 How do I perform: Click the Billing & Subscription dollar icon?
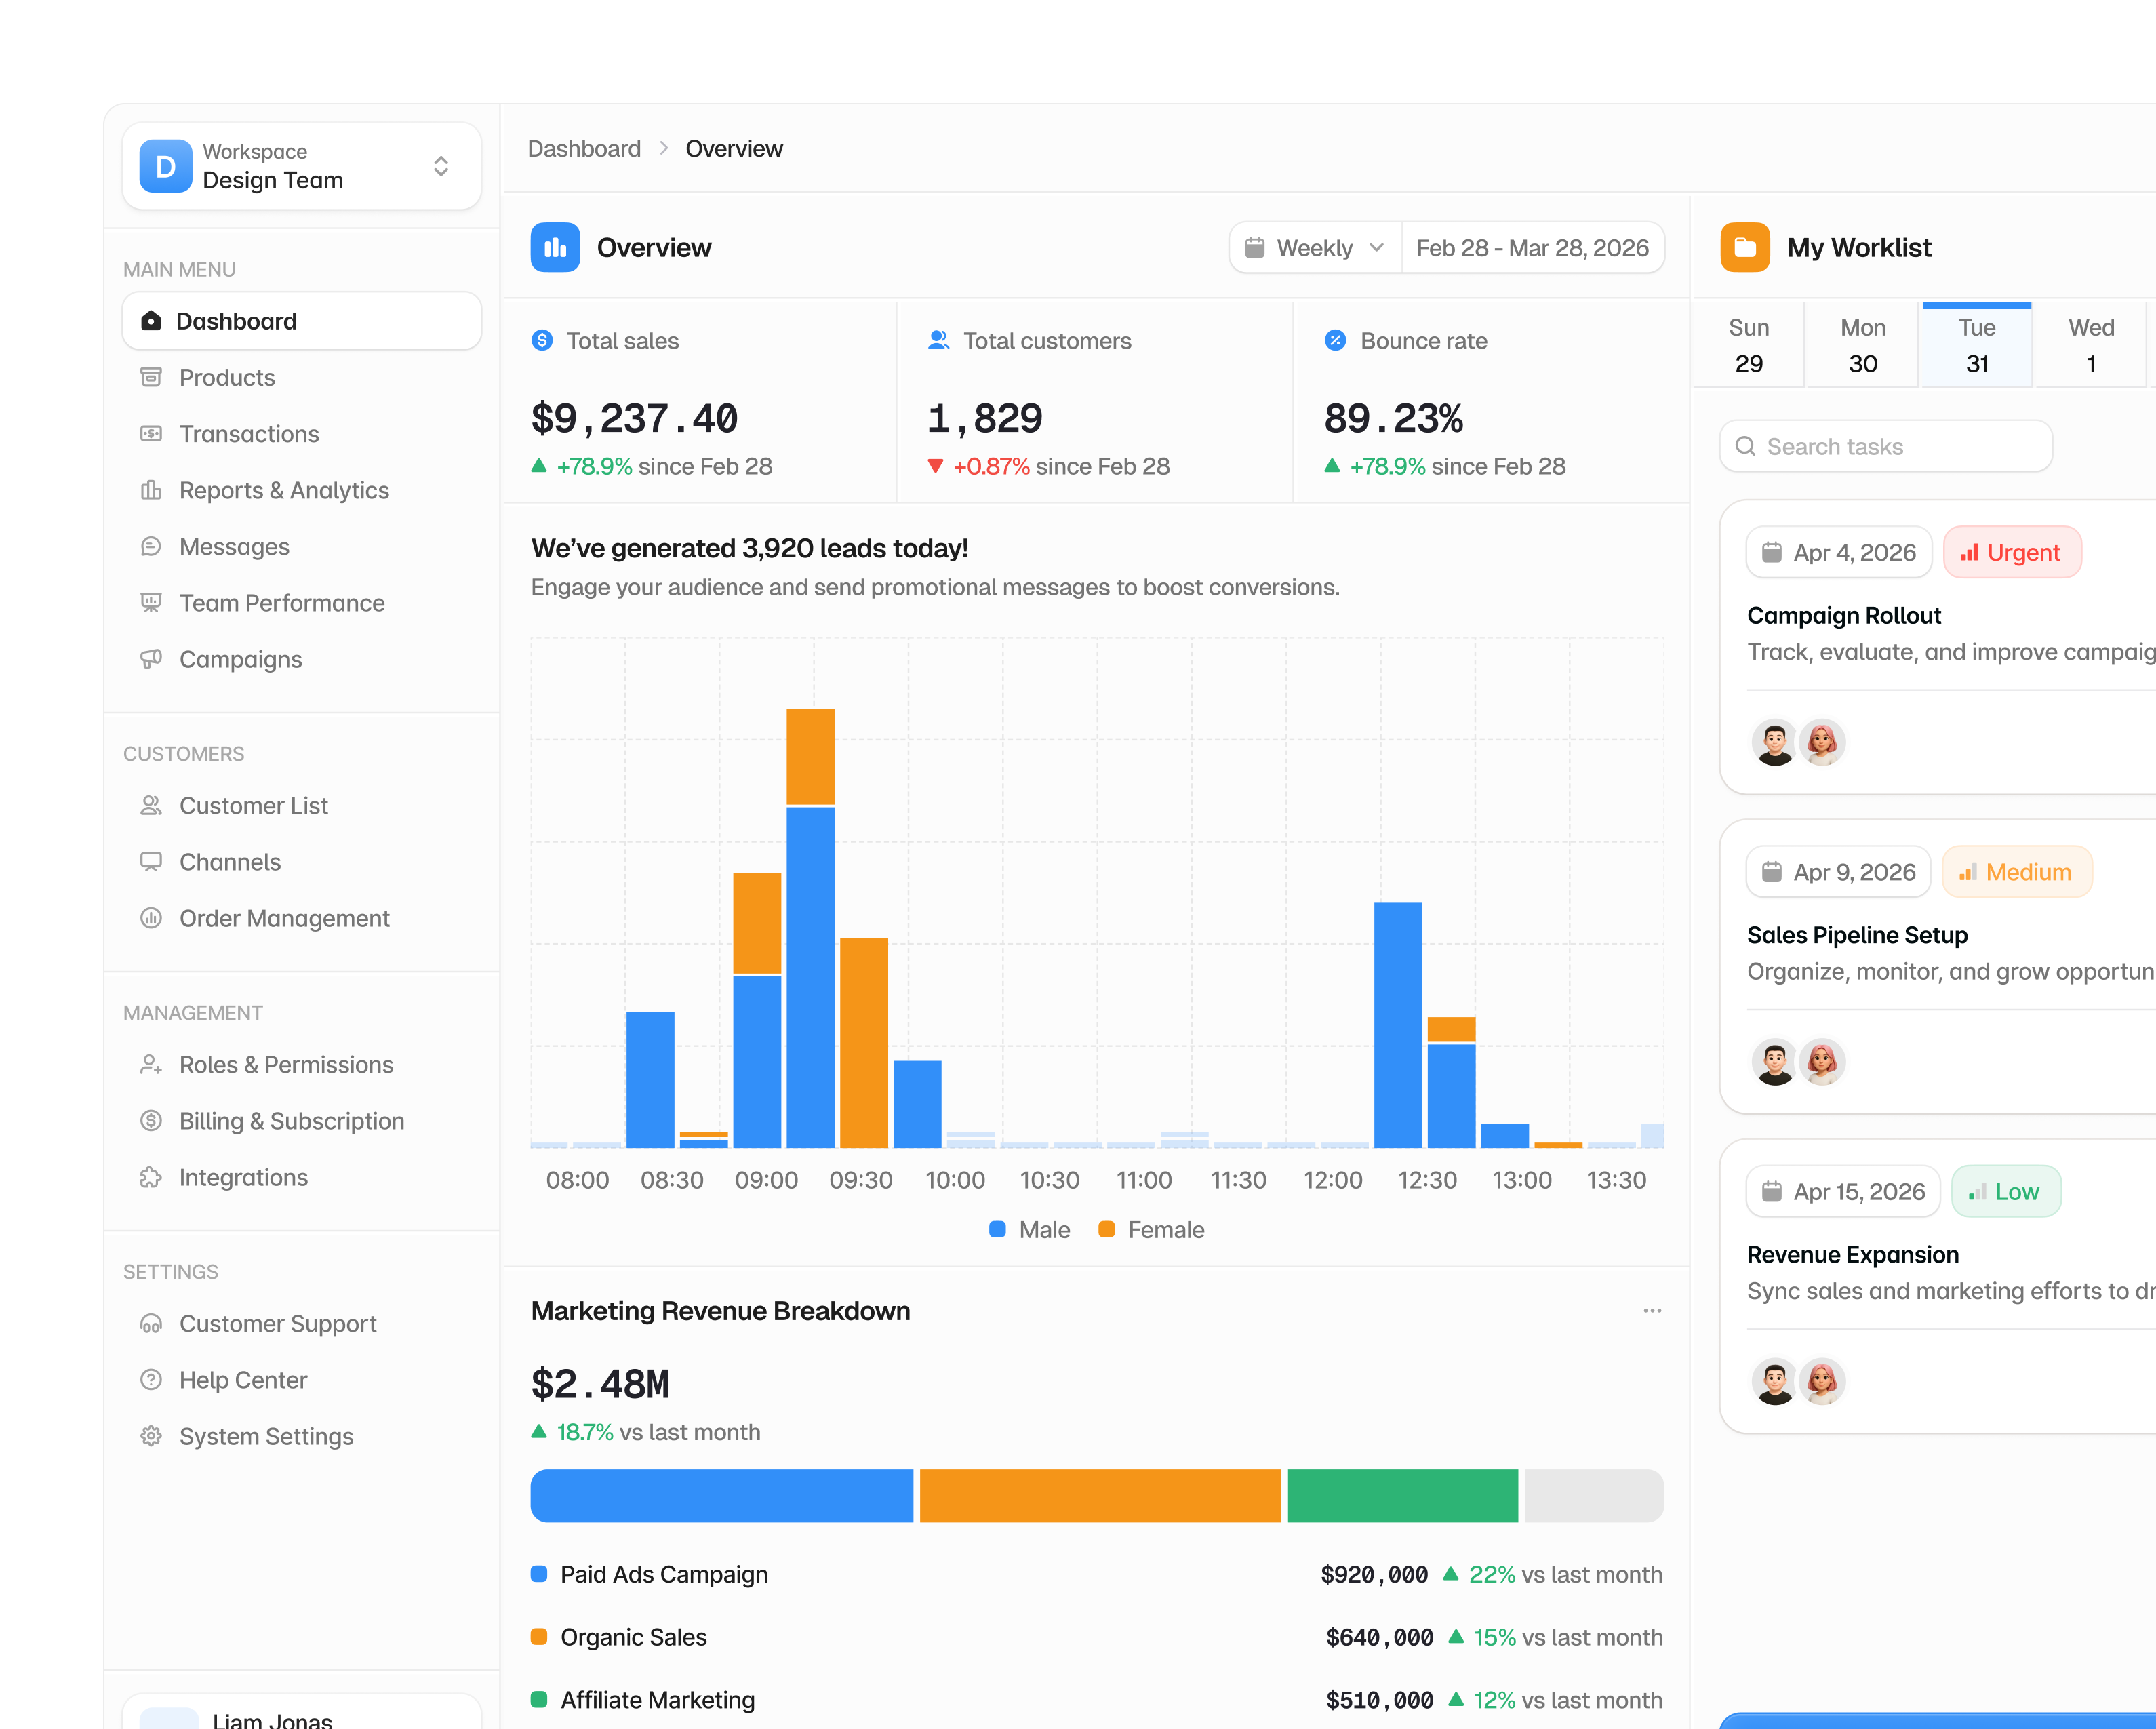[x=151, y=1121]
